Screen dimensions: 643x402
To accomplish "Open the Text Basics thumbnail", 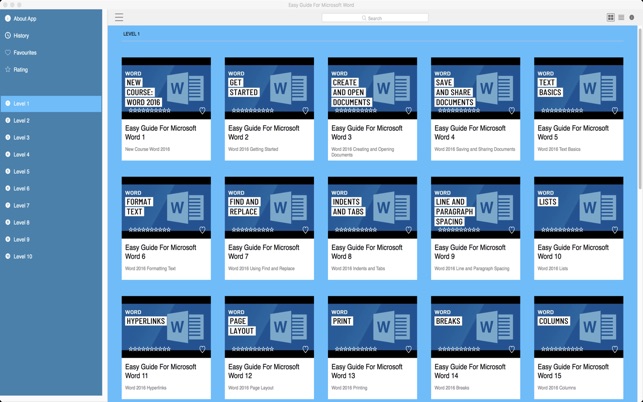I will click(579, 88).
